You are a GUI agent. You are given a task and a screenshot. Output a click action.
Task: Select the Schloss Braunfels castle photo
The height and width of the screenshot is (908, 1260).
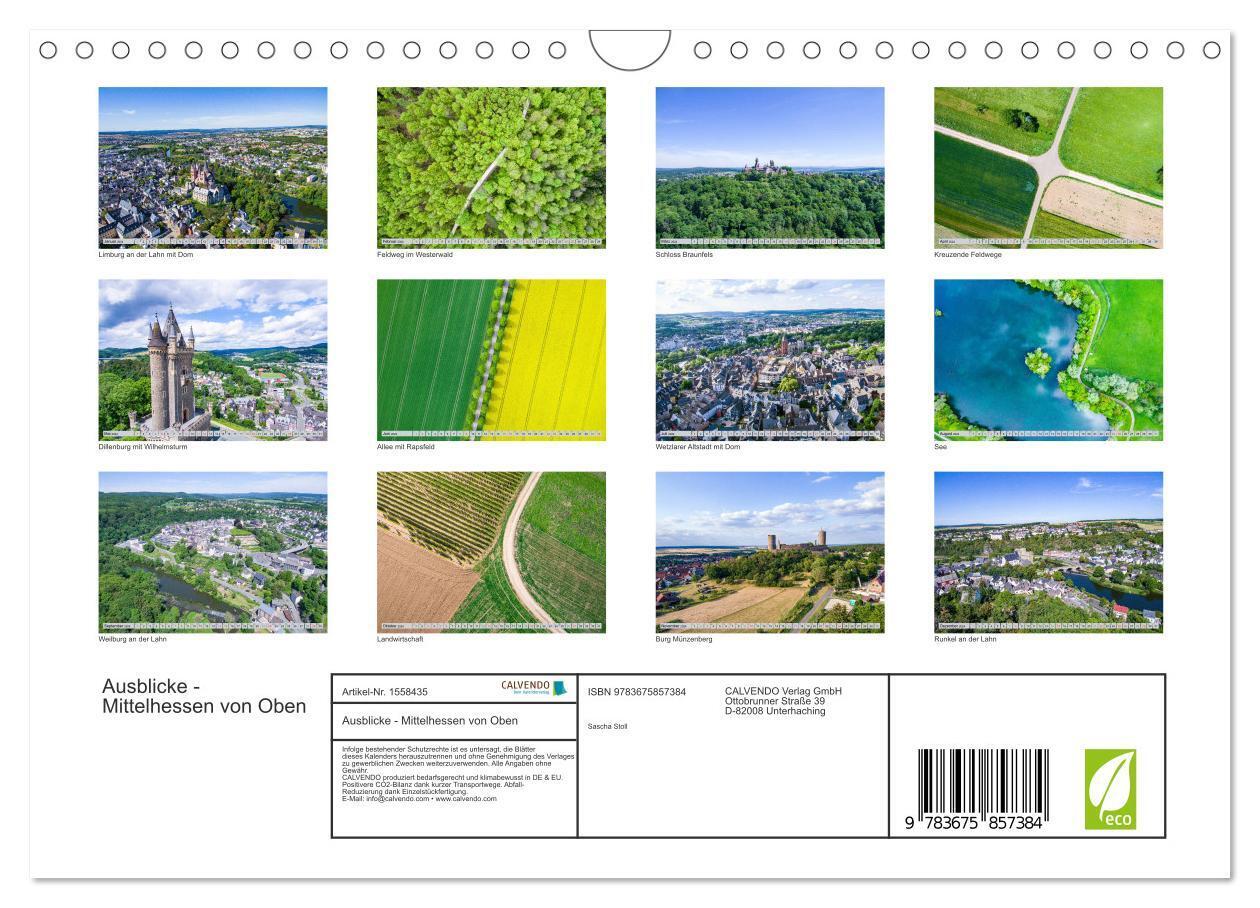coord(770,167)
